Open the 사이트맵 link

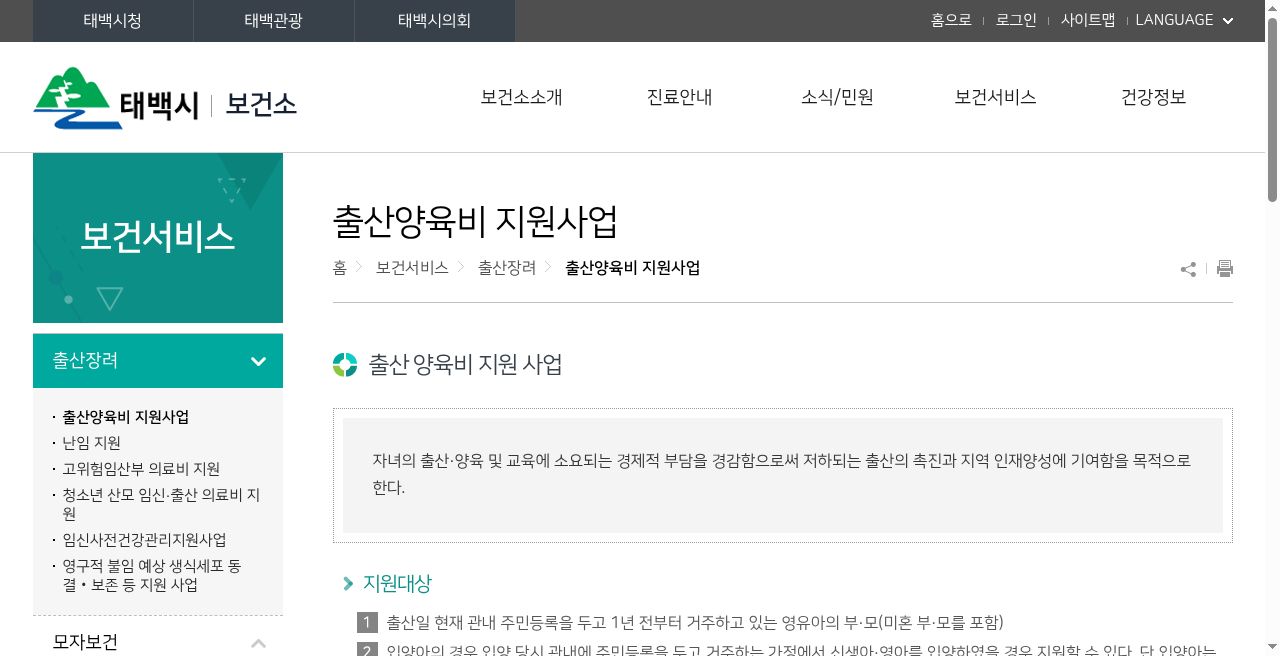1088,20
